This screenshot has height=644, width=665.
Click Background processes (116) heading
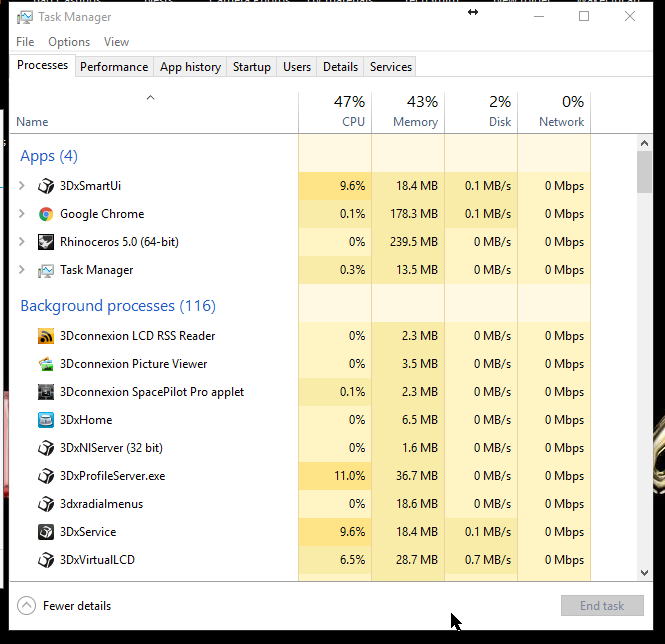118,306
